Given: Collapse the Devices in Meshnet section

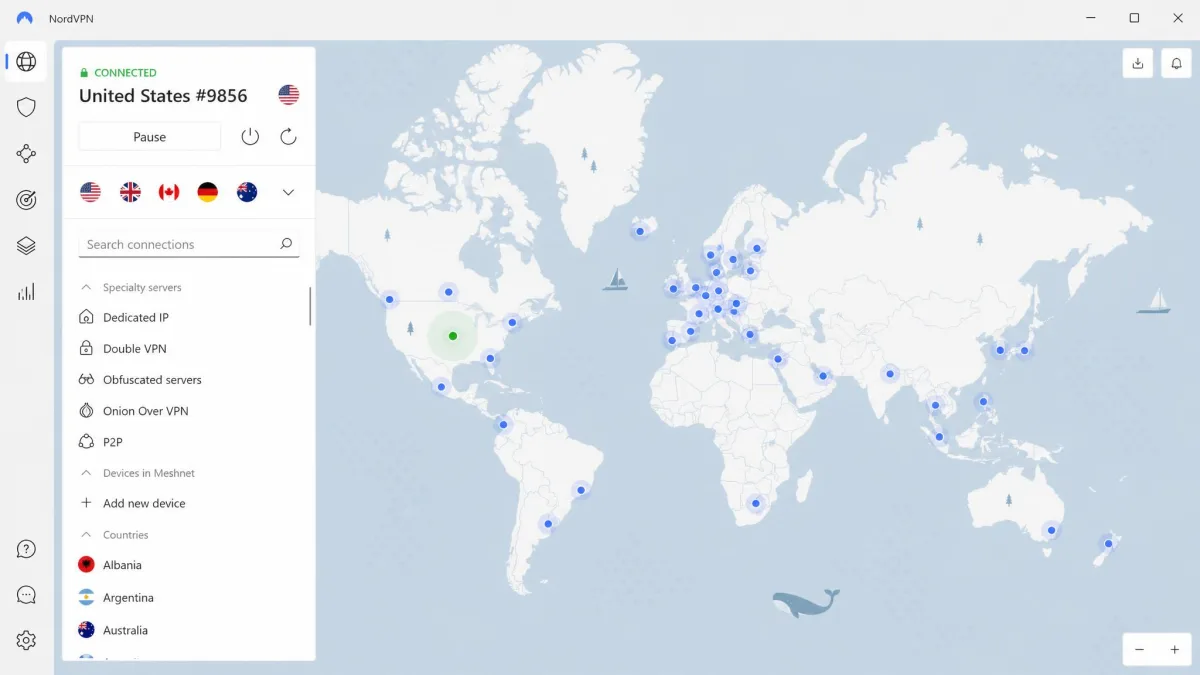Looking at the screenshot, I should (86, 473).
